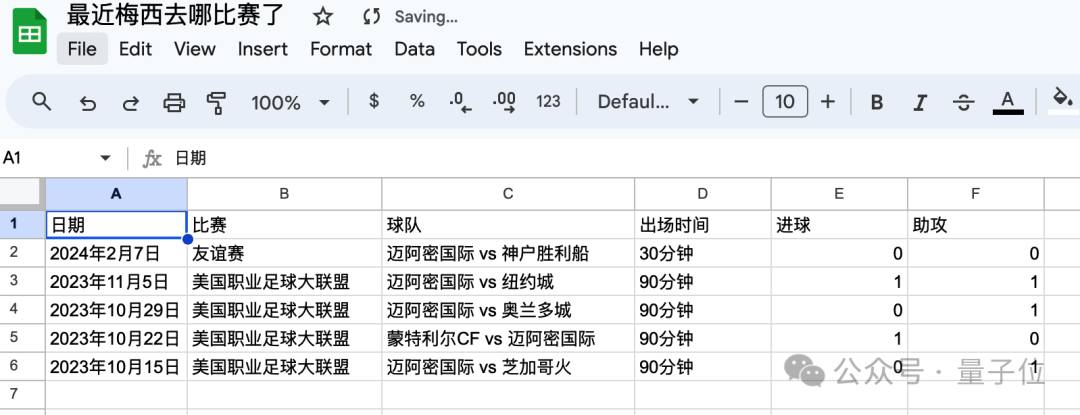The image size is (1080, 415).
Task: Select cell 迈阿密国际 vs 芝加哥火
Action: pyautogui.click(x=508, y=367)
